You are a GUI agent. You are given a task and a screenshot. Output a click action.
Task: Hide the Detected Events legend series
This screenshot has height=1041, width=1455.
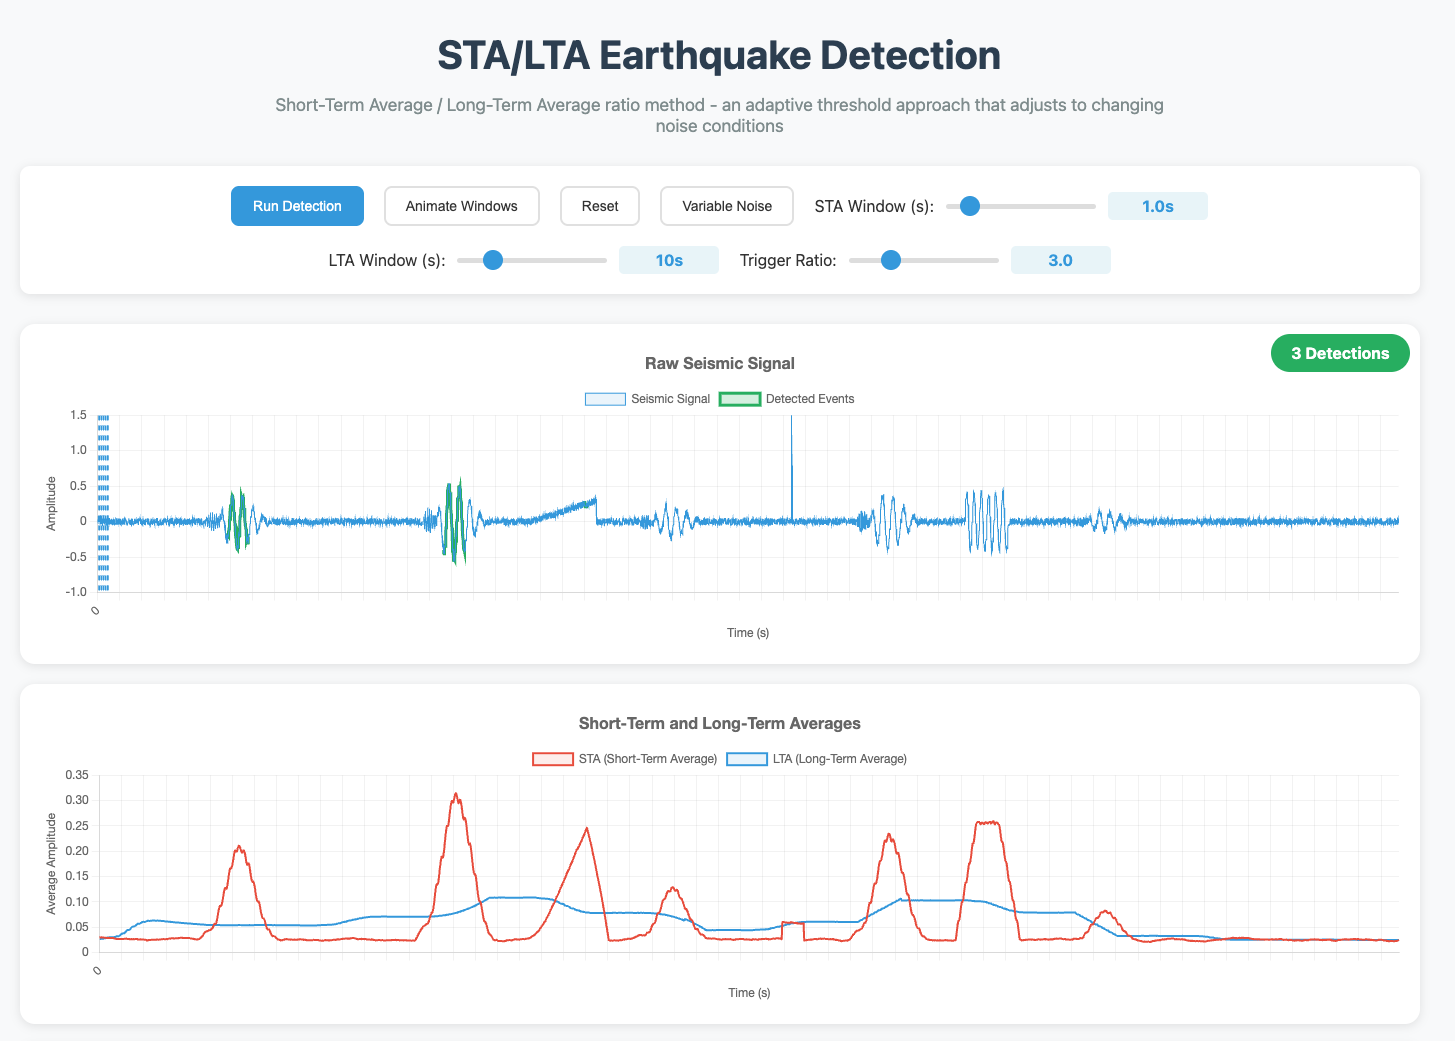click(x=740, y=399)
